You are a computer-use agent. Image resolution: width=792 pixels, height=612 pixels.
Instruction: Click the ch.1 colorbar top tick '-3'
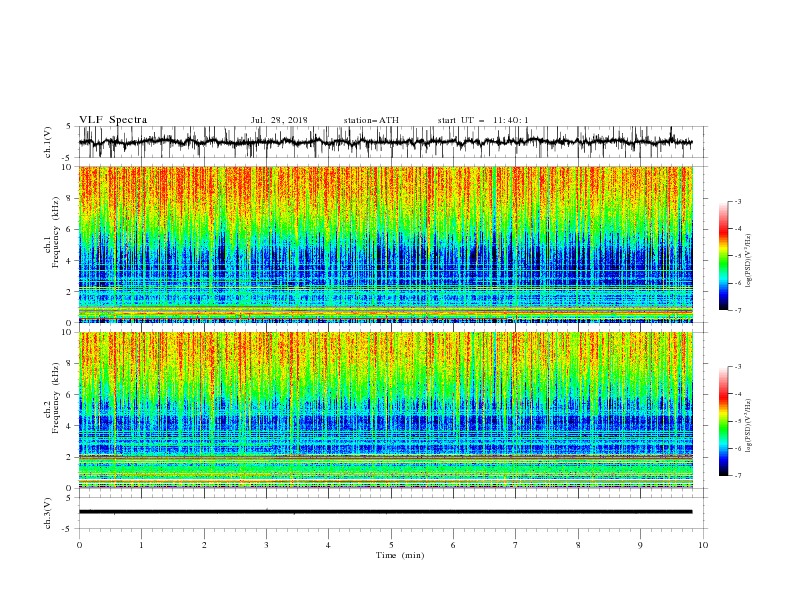[738, 201]
